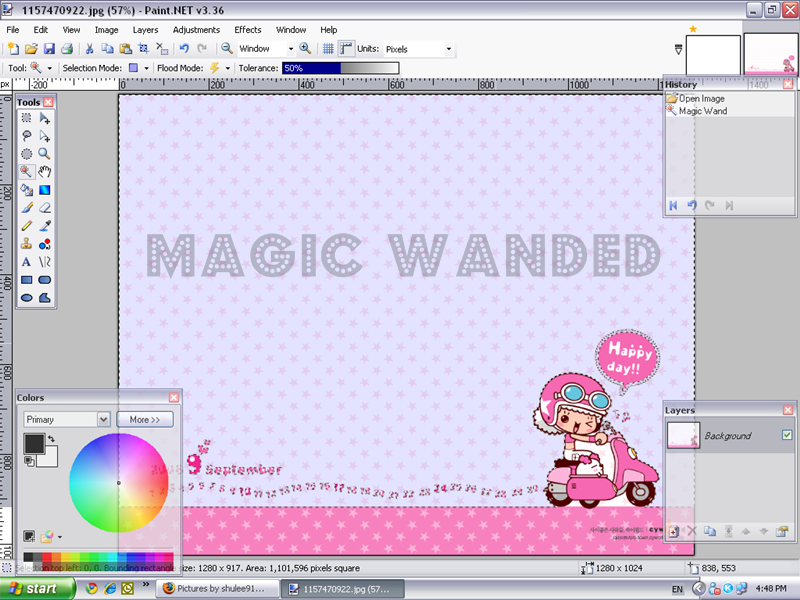This screenshot has width=800, height=600.
Task: Choose the Paint Bucket tool
Action: (27, 190)
